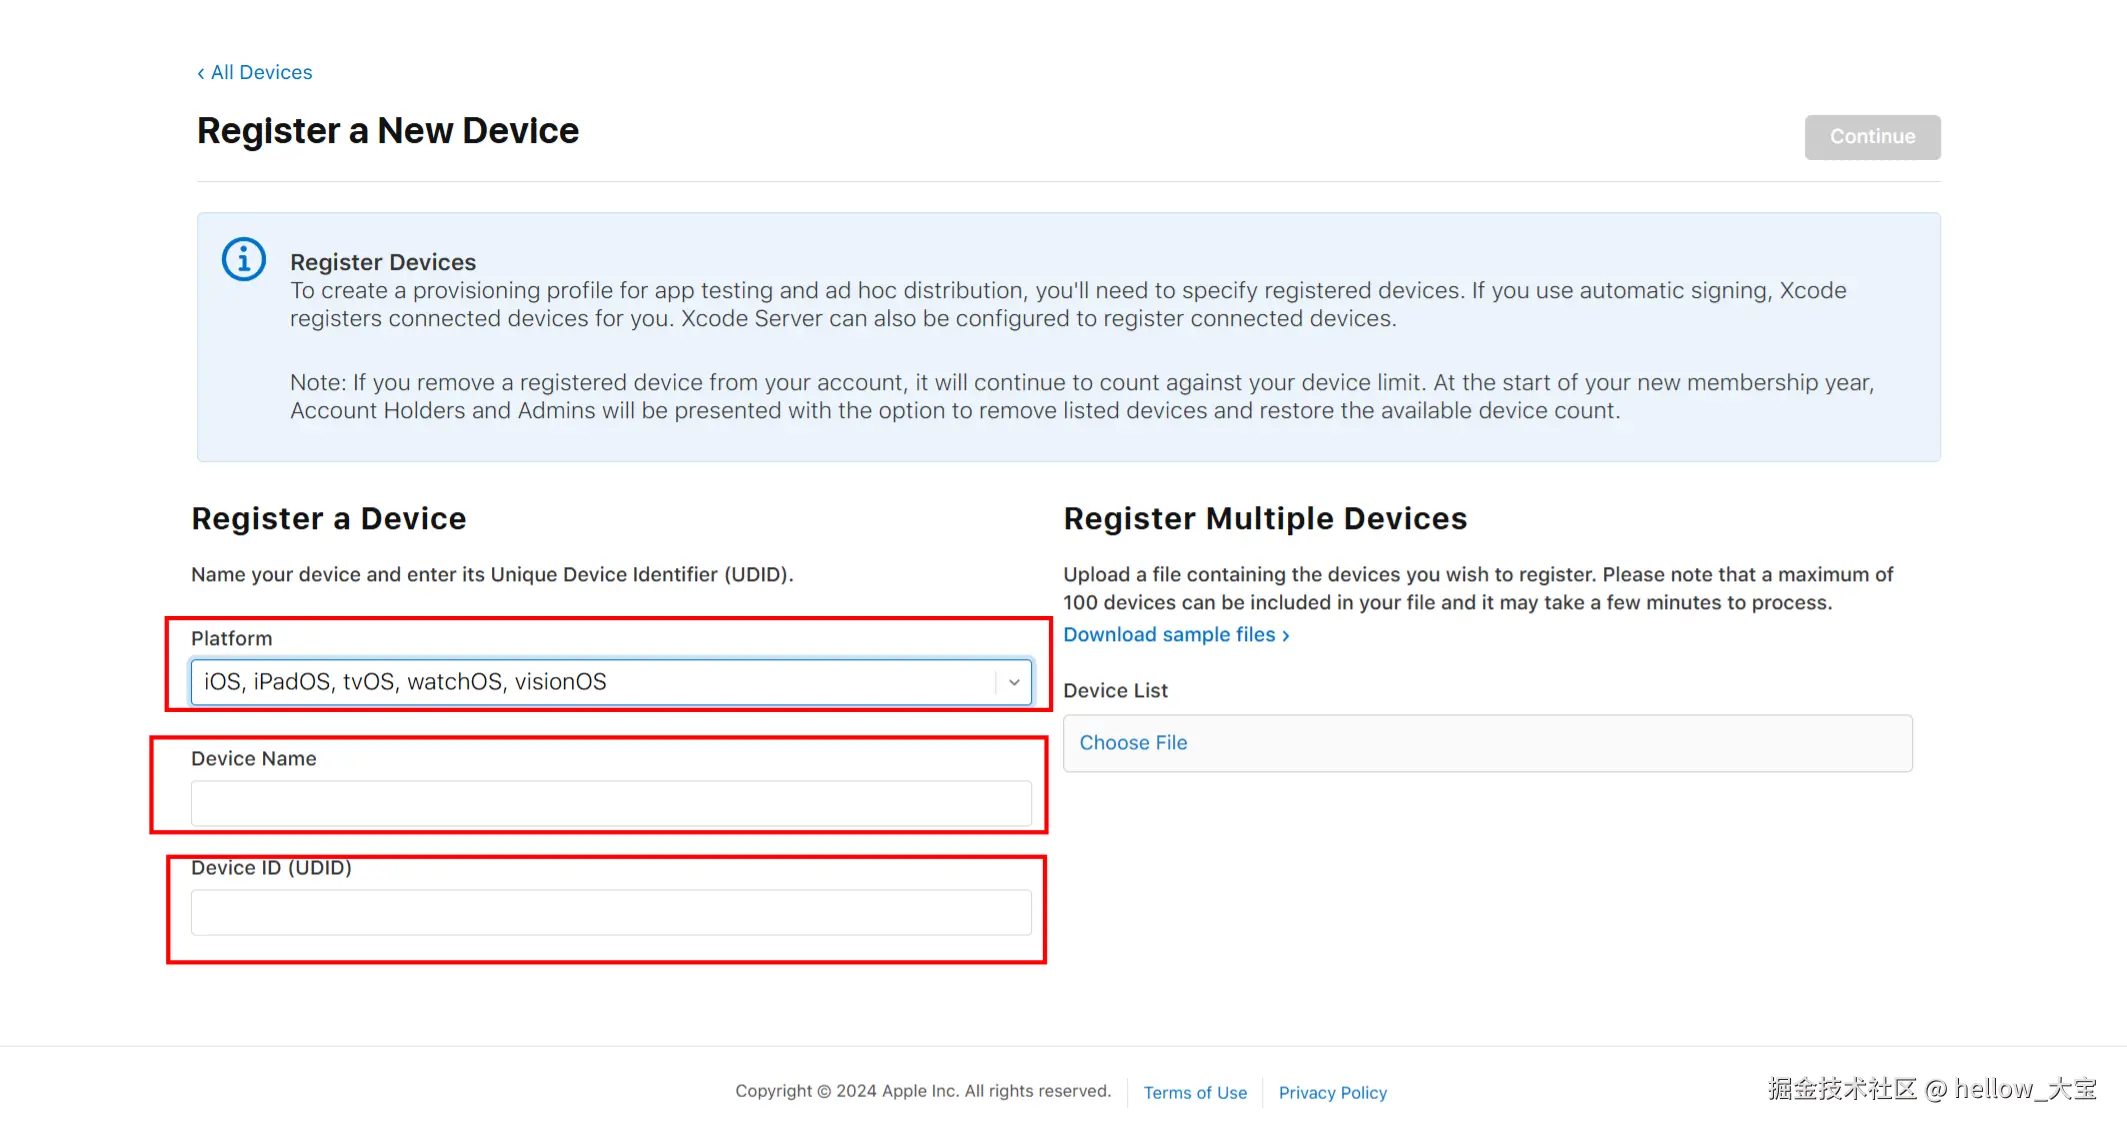Click the Register Devices notice title
Viewport: 2127px width, 1132px height.
click(383, 262)
